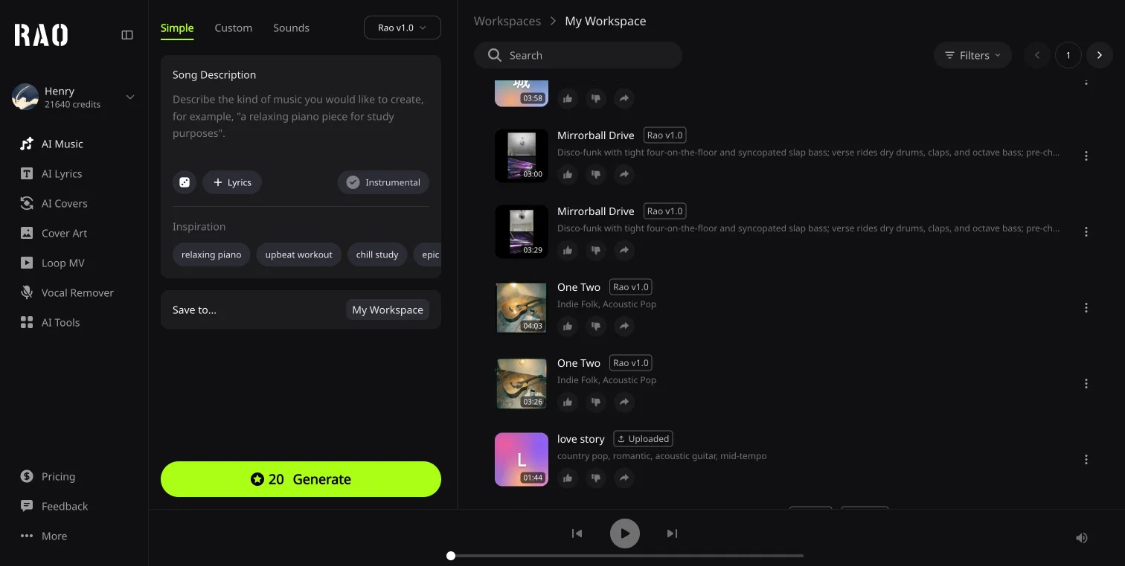Open the Rao v1.0 model dropdown
Image resolution: width=1125 pixels, height=566 pixels.
pos(402,28)
